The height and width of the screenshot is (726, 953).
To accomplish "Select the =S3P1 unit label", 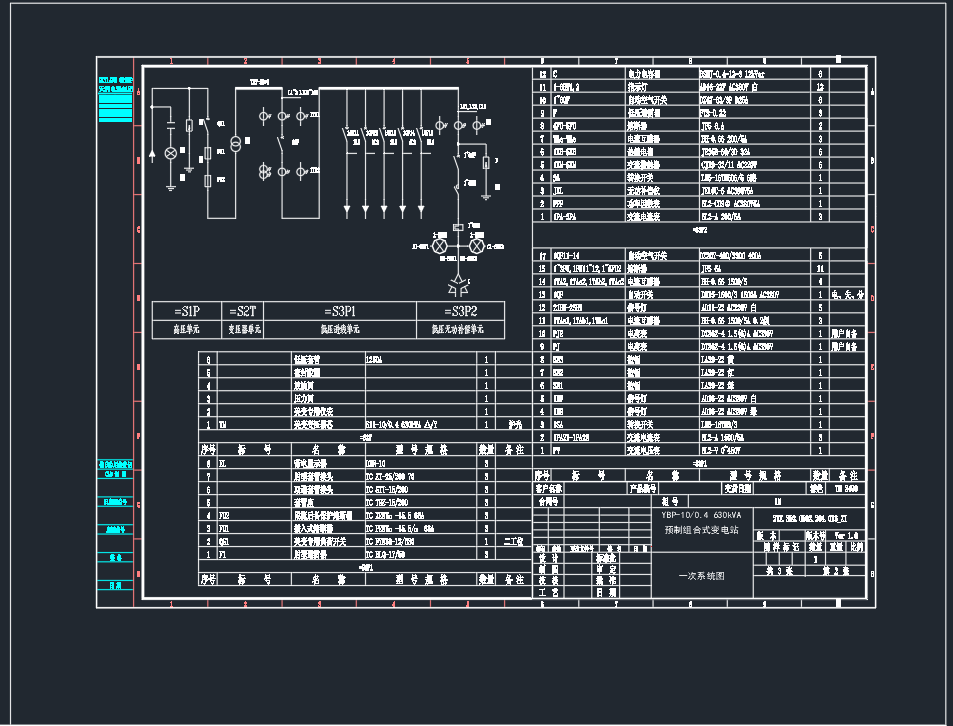I will 341,311.
